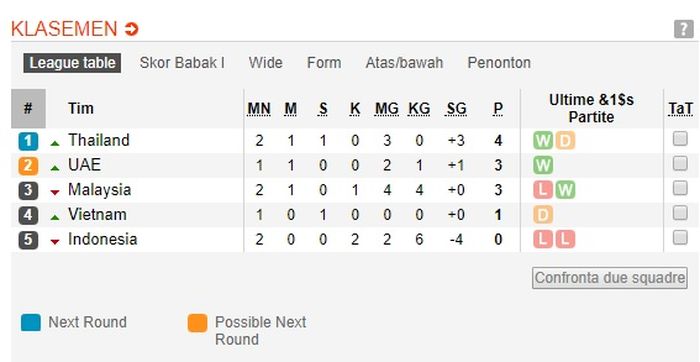This screenshot has height=362, width=700.
Task: Sort table by the MN column header
Action: coord(259,108)
